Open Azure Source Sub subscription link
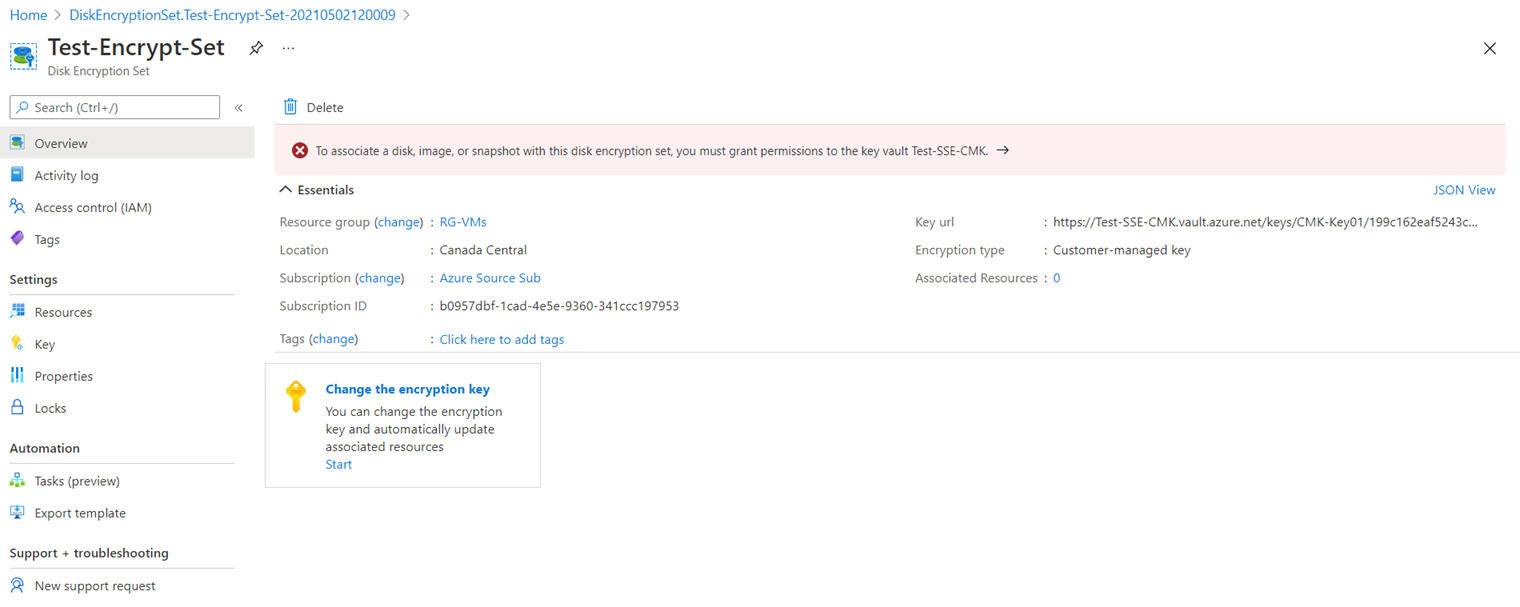1520x607 pixels. click(490, 278)
